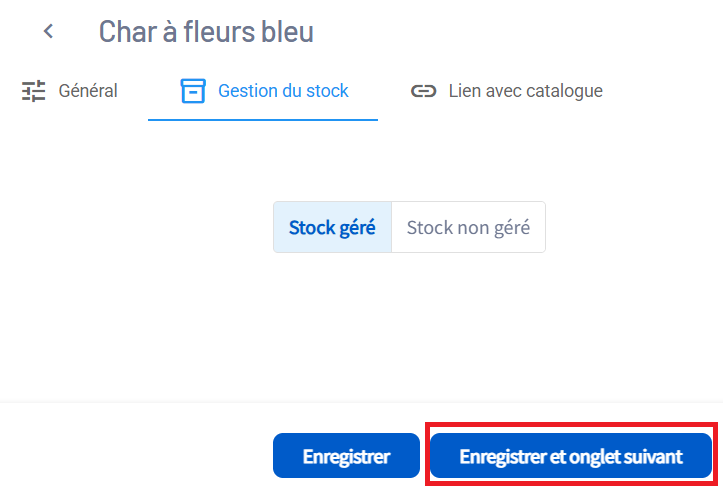Open catalogue link tab via link icon
This screenshot has height=490, width=723.
pyautogui.click(x=424, y=91)
